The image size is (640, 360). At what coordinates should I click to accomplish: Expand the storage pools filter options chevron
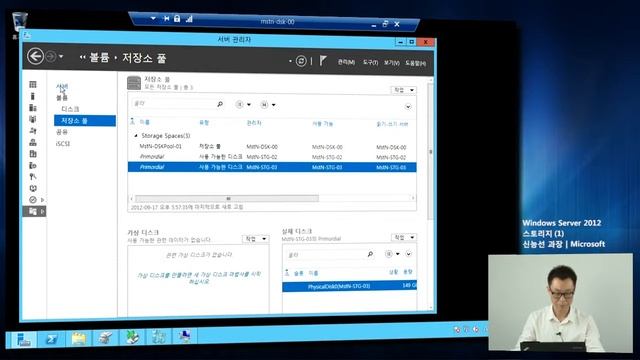(408, 107)
